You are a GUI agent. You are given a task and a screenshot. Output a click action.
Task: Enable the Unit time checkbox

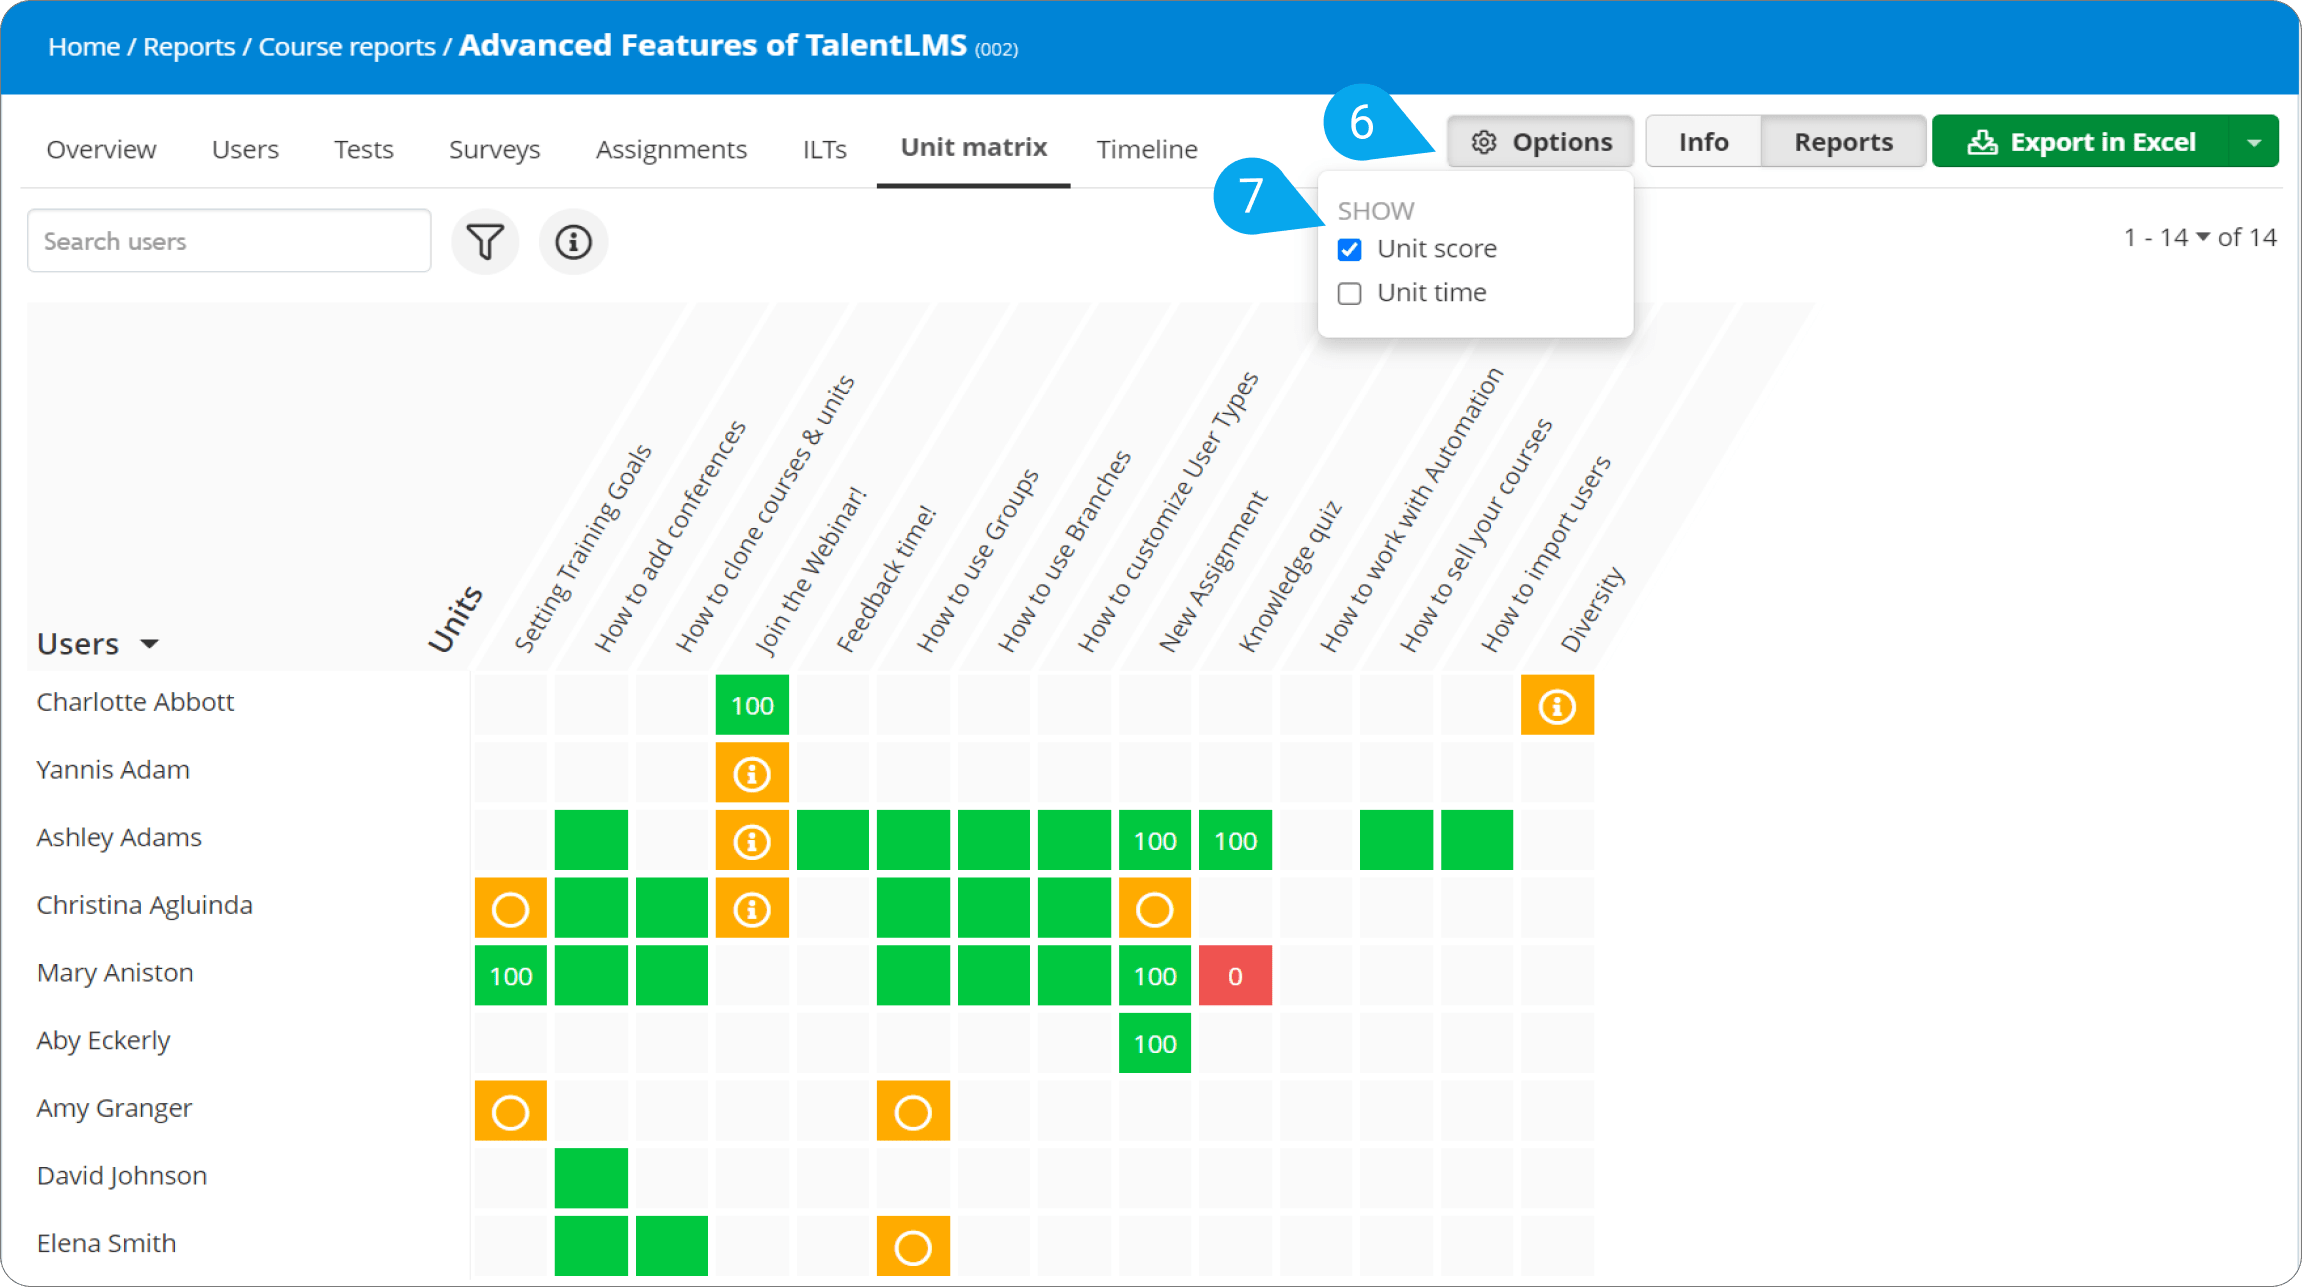(x=1349, y=293)
